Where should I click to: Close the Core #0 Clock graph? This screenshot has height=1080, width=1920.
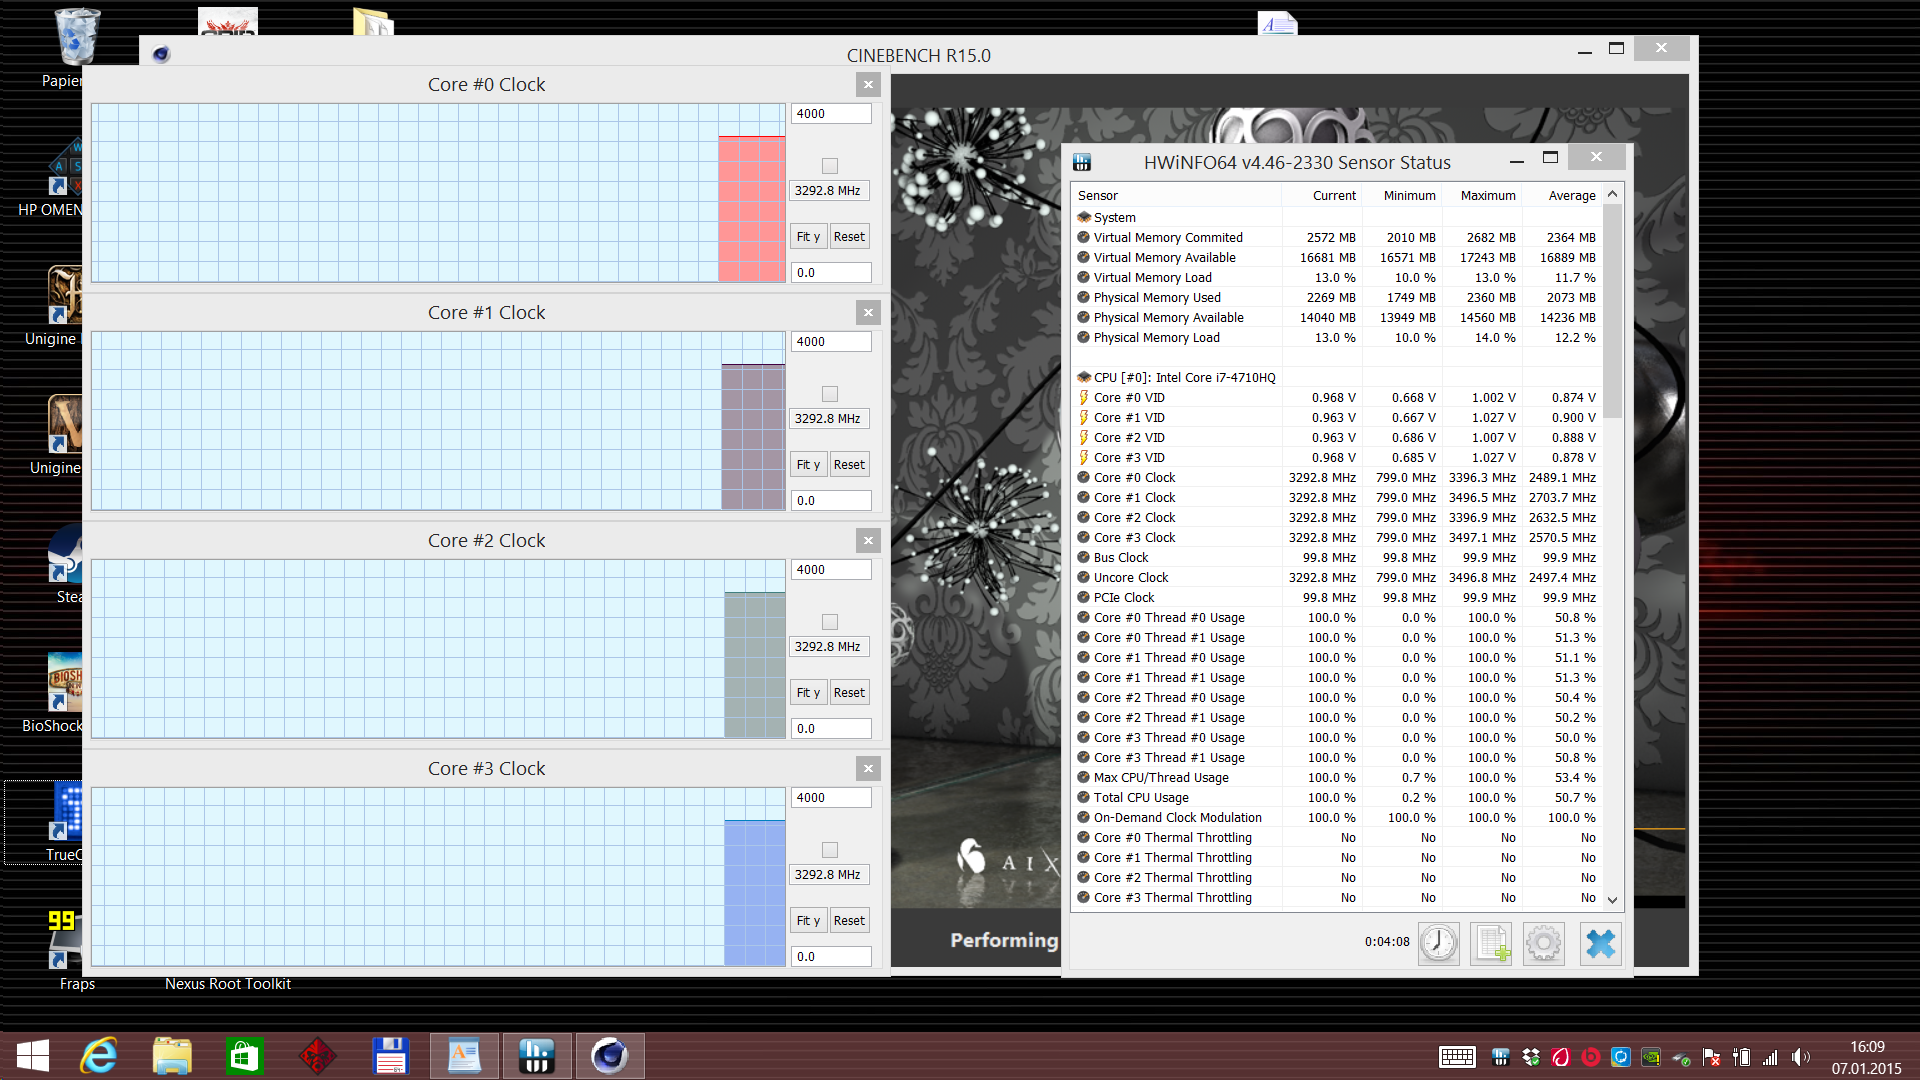click(x=868, y=85)
